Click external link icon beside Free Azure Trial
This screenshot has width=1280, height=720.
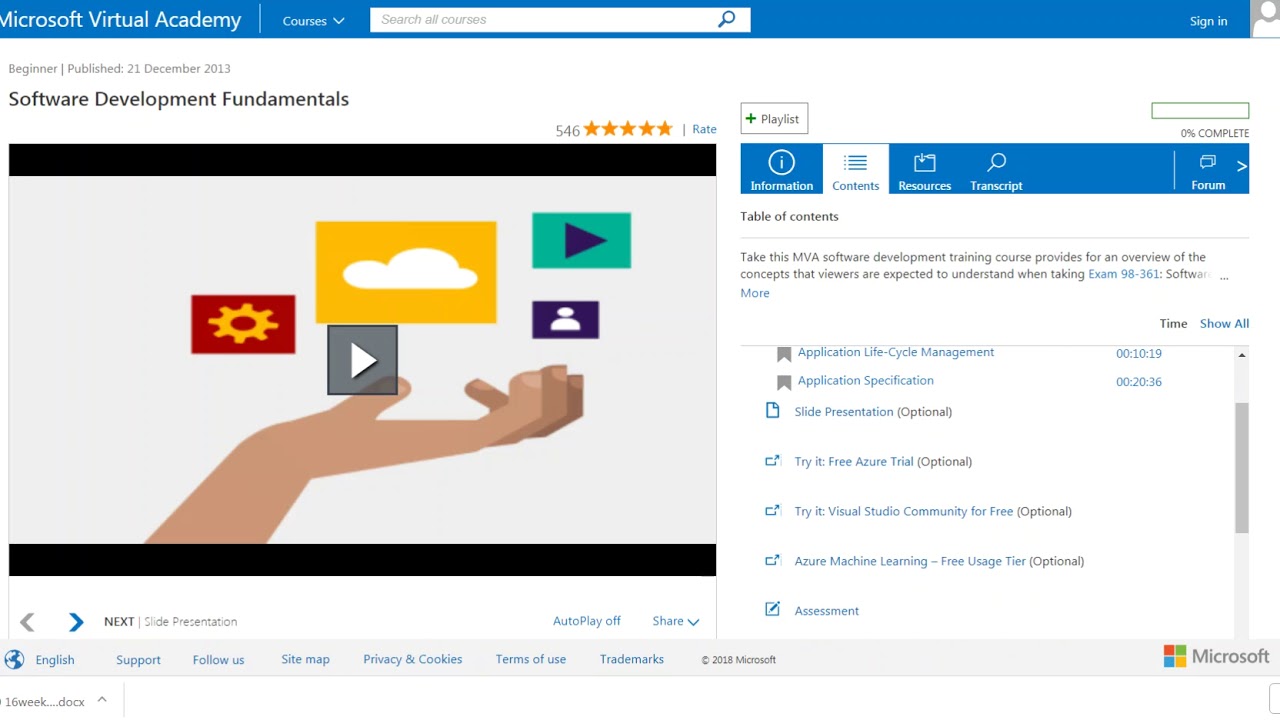(772, 461)
